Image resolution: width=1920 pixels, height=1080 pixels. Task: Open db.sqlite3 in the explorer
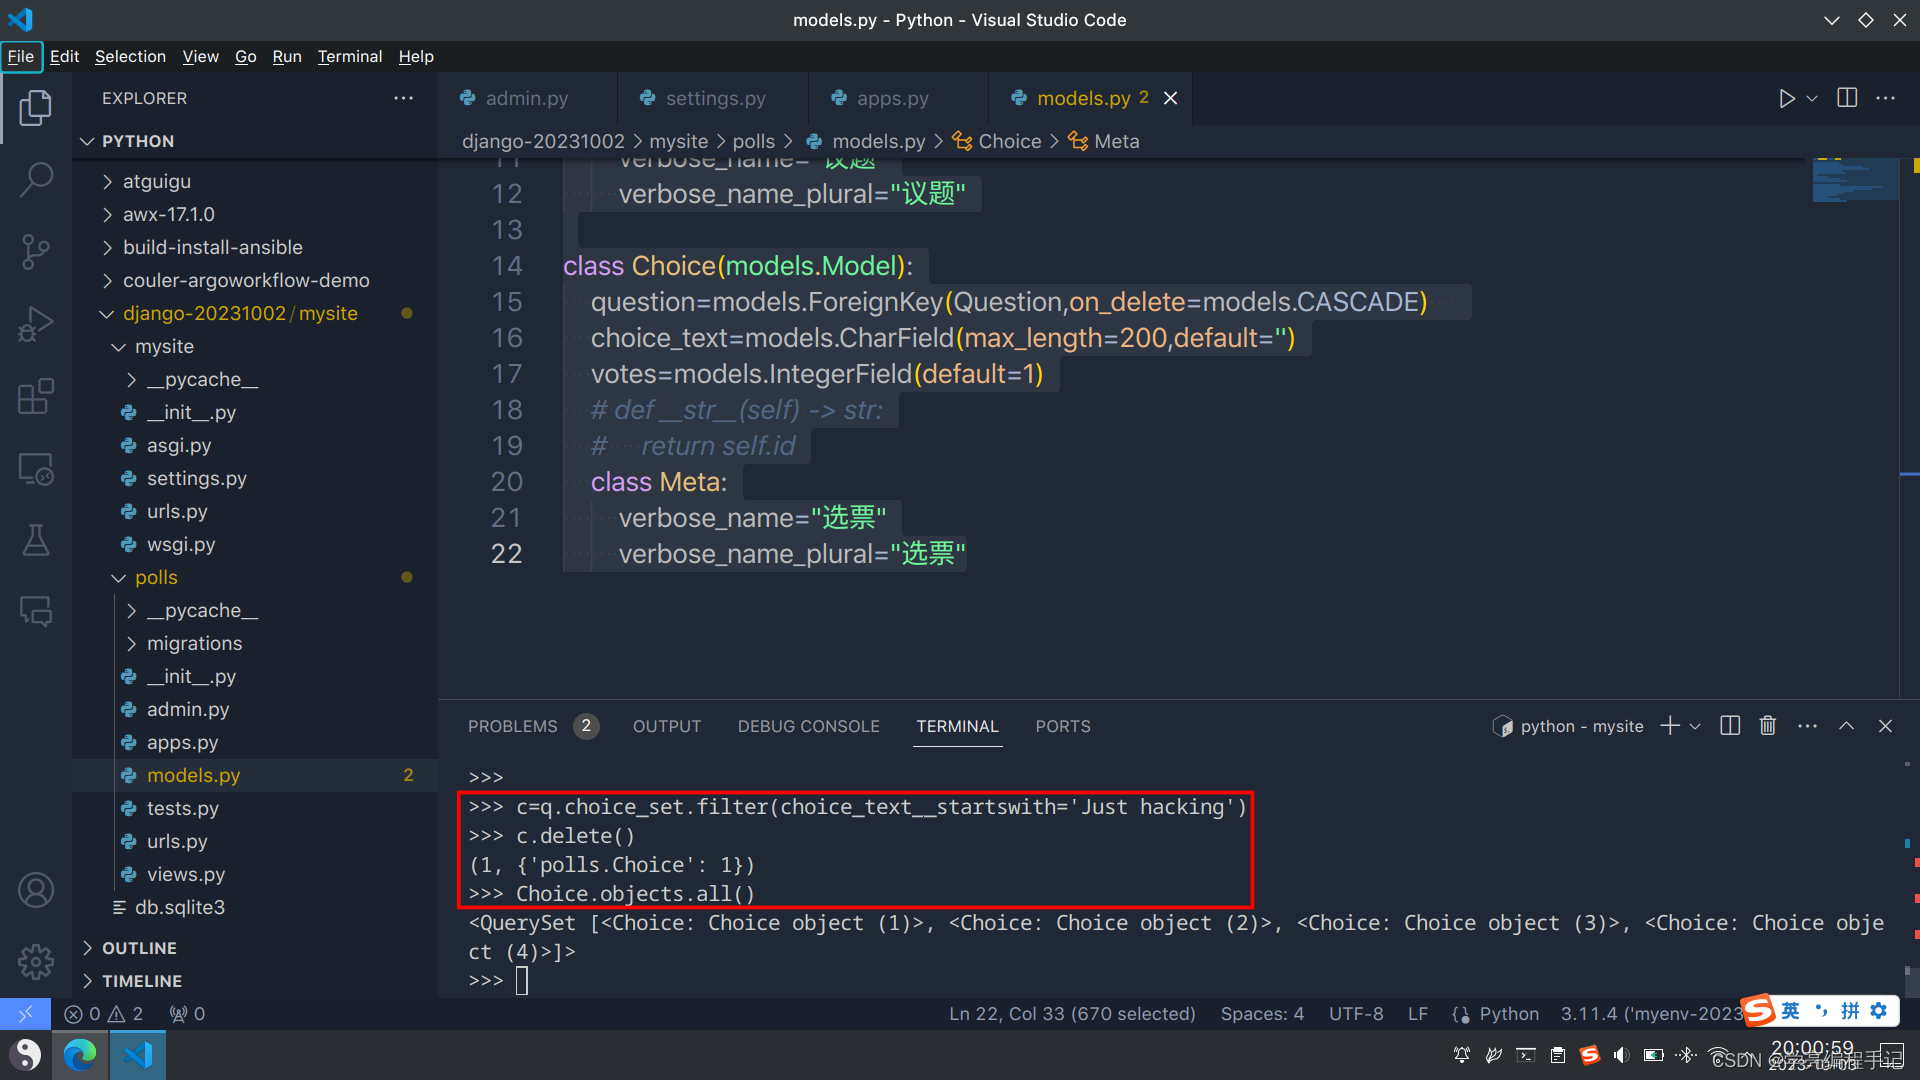[x=180, y=907]
